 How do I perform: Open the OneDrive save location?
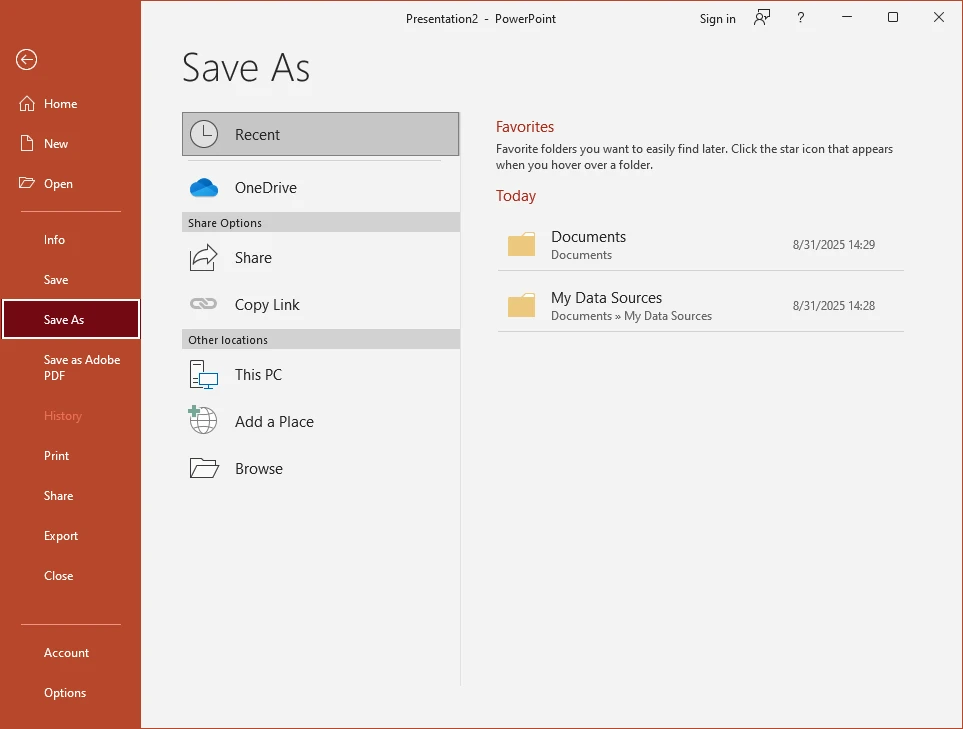click(x=204, y=186)
